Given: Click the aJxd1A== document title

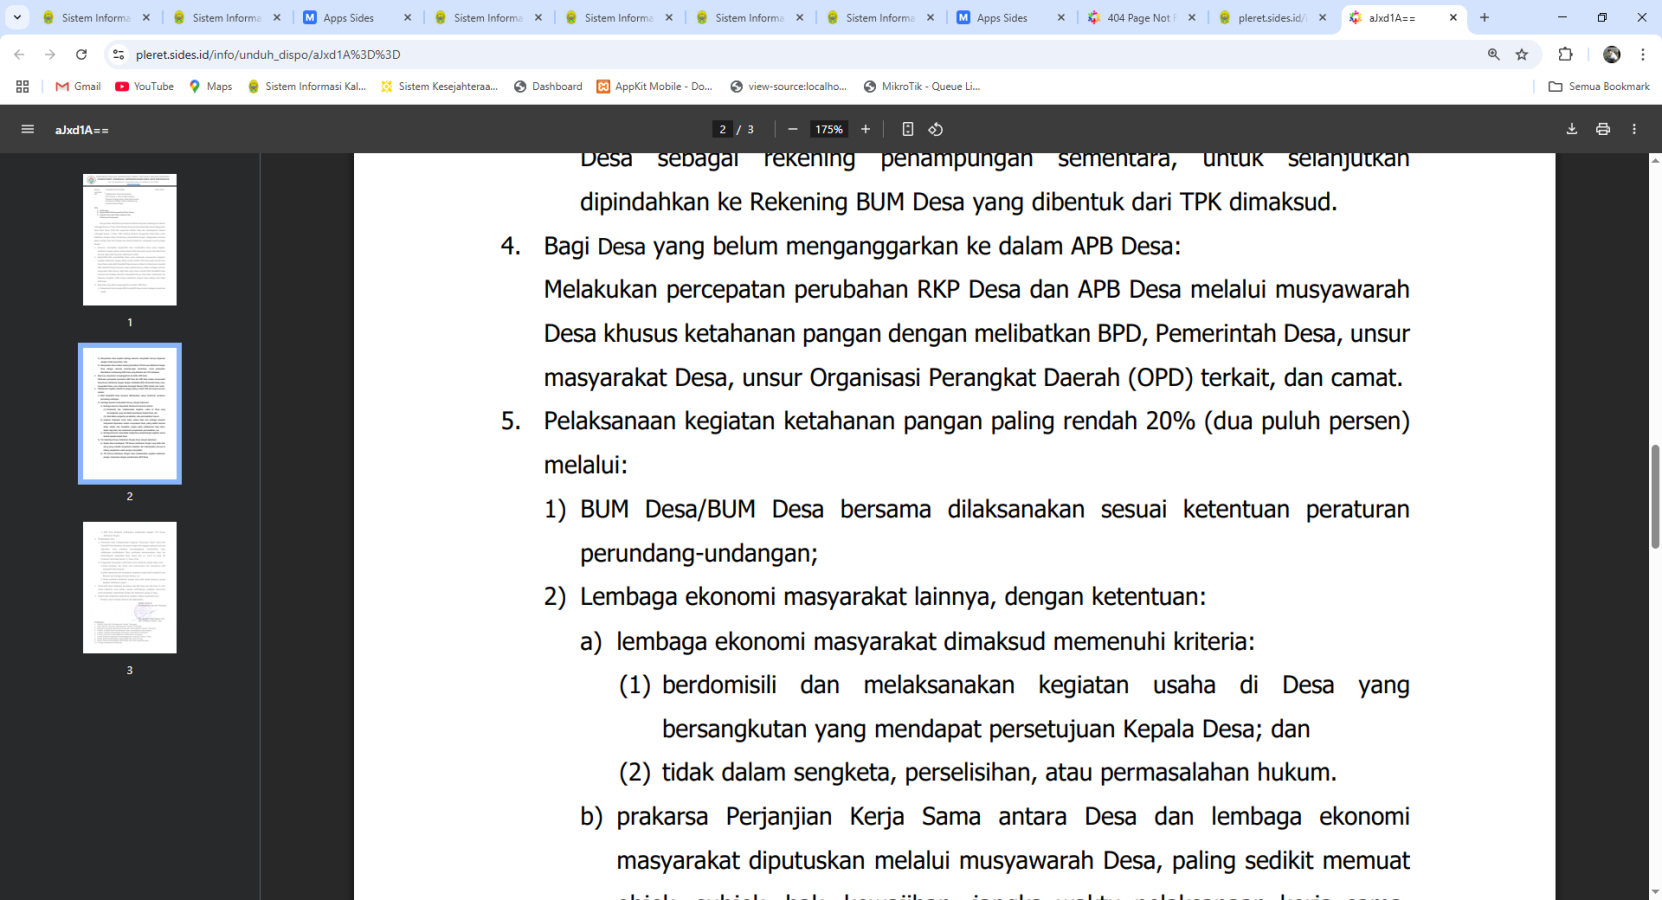Looking at the screenshot, I should (82, 130).
